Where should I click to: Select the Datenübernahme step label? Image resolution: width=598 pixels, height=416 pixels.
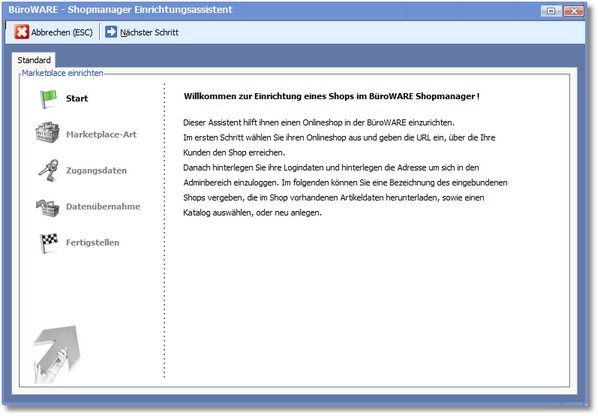pyautogui.click(x=103, y=206)
